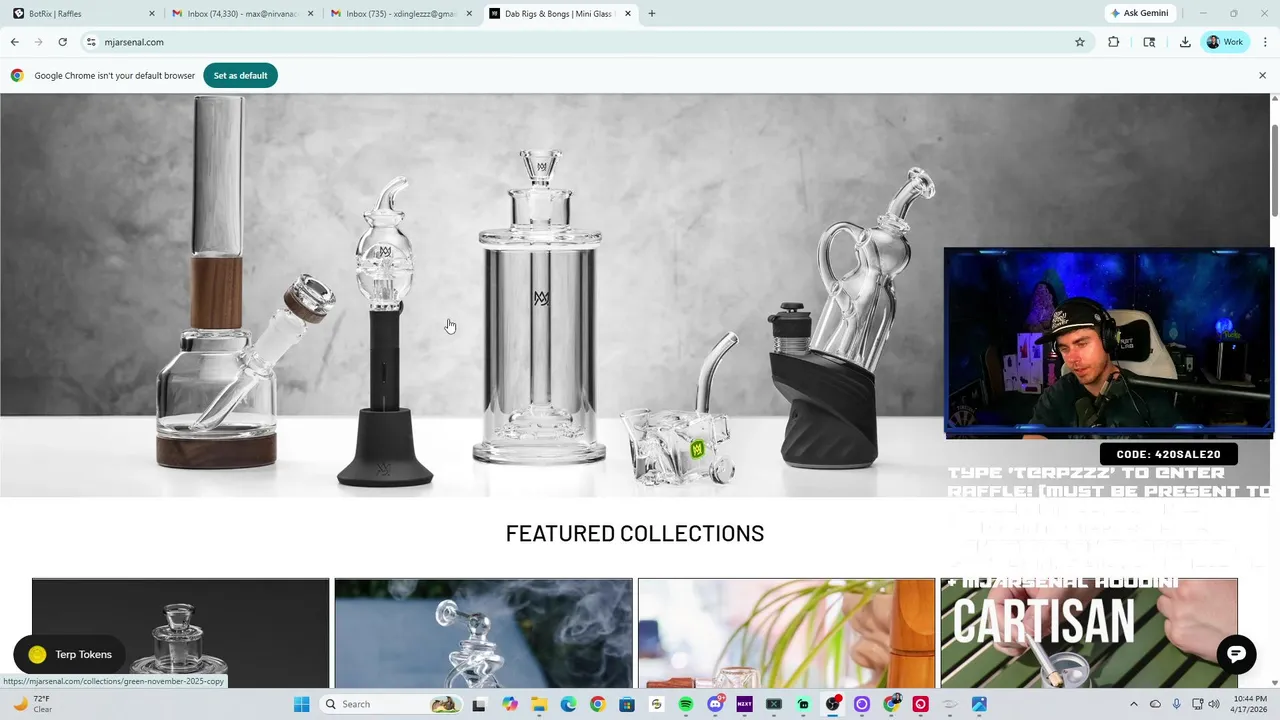Screen dimensions: 1280x720
Task: Switch to the Inbox (735) Gmail tab
Action: pyautogui.click(x=402, y=14)
